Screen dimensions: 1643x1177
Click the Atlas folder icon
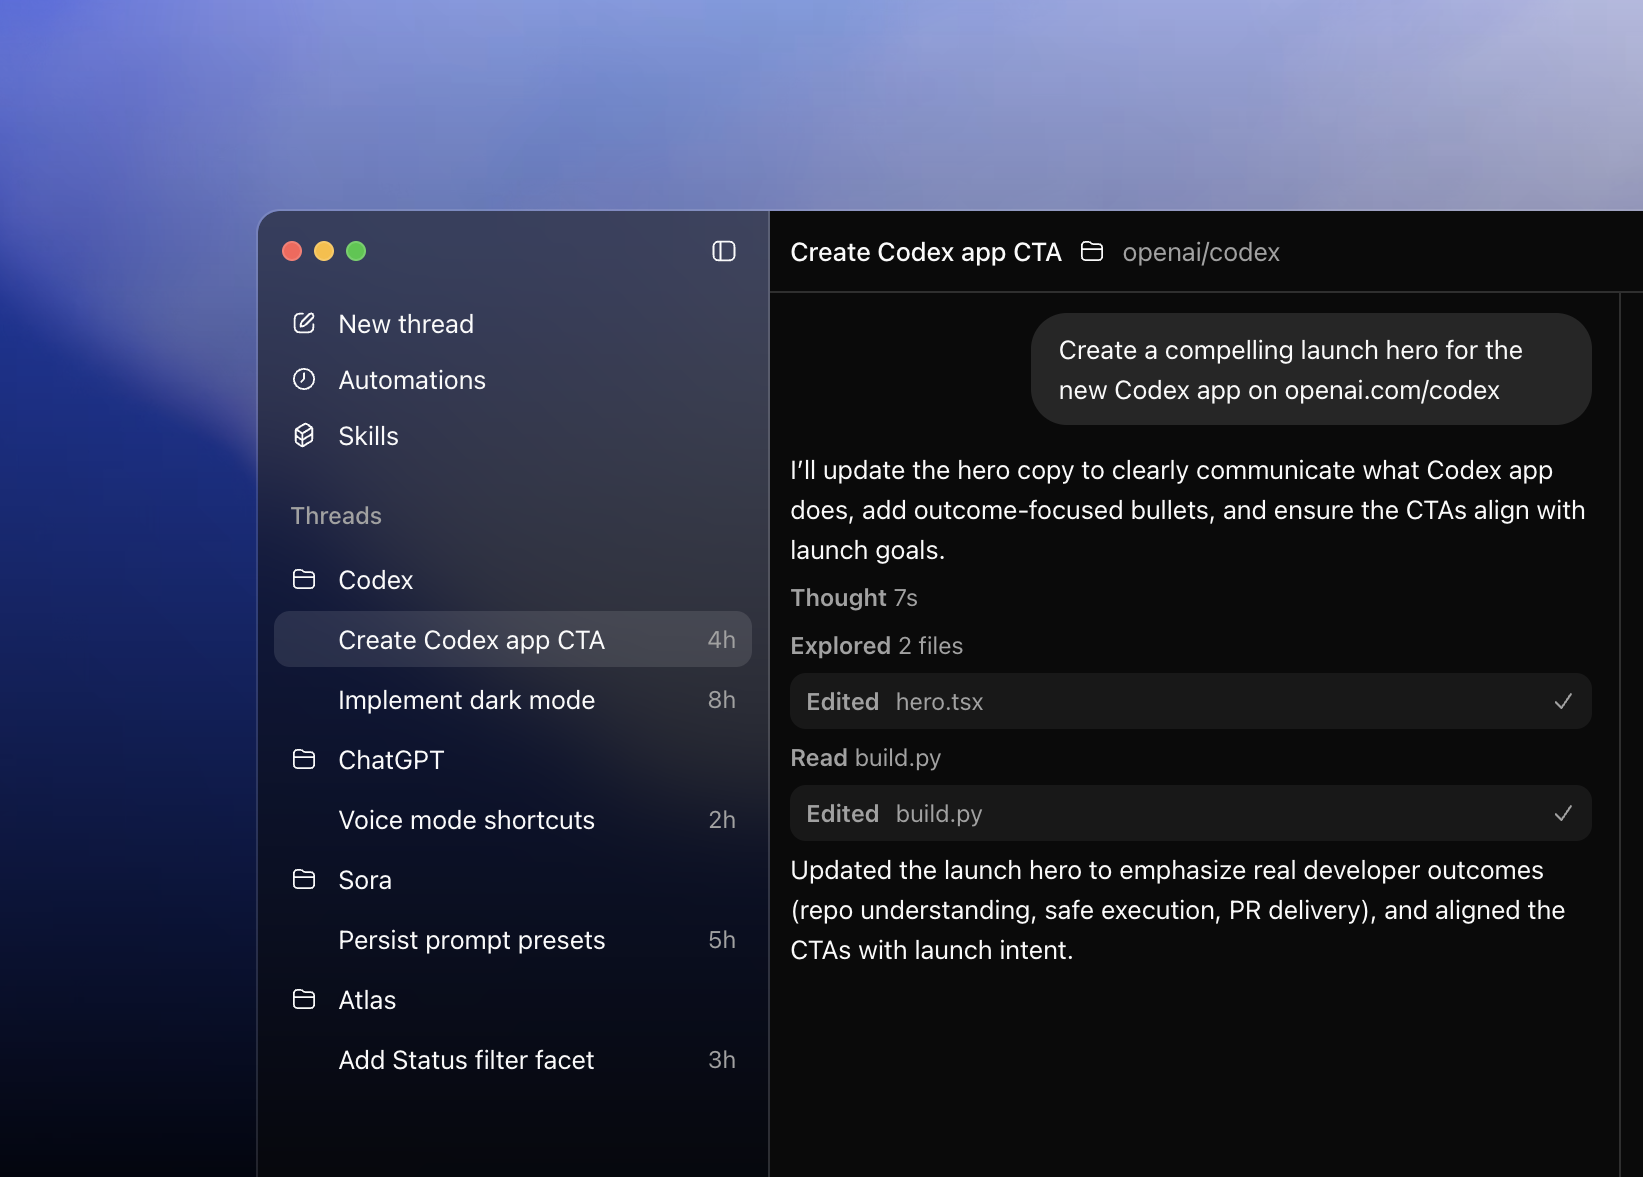tap(304, 999)
